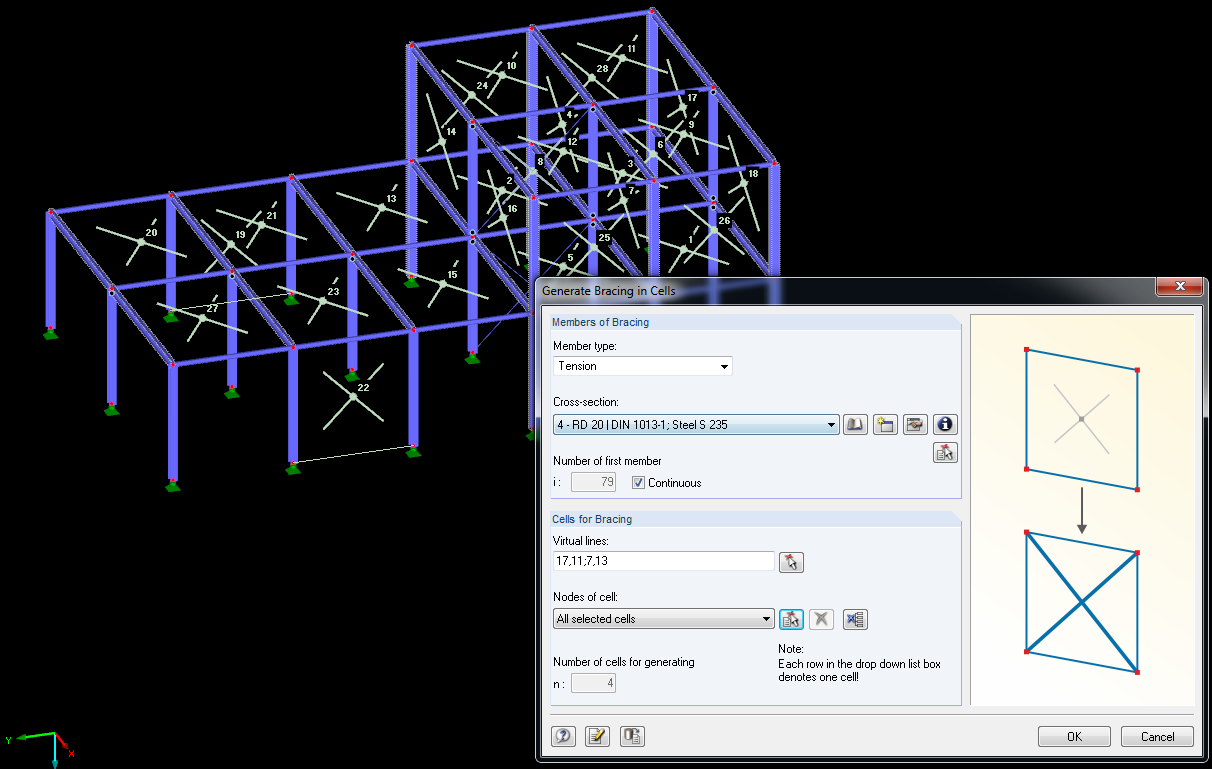Pick cross-section from model graphically
Image resolution: width=1212 pixels, height=769 pixels.
[946, 453]
